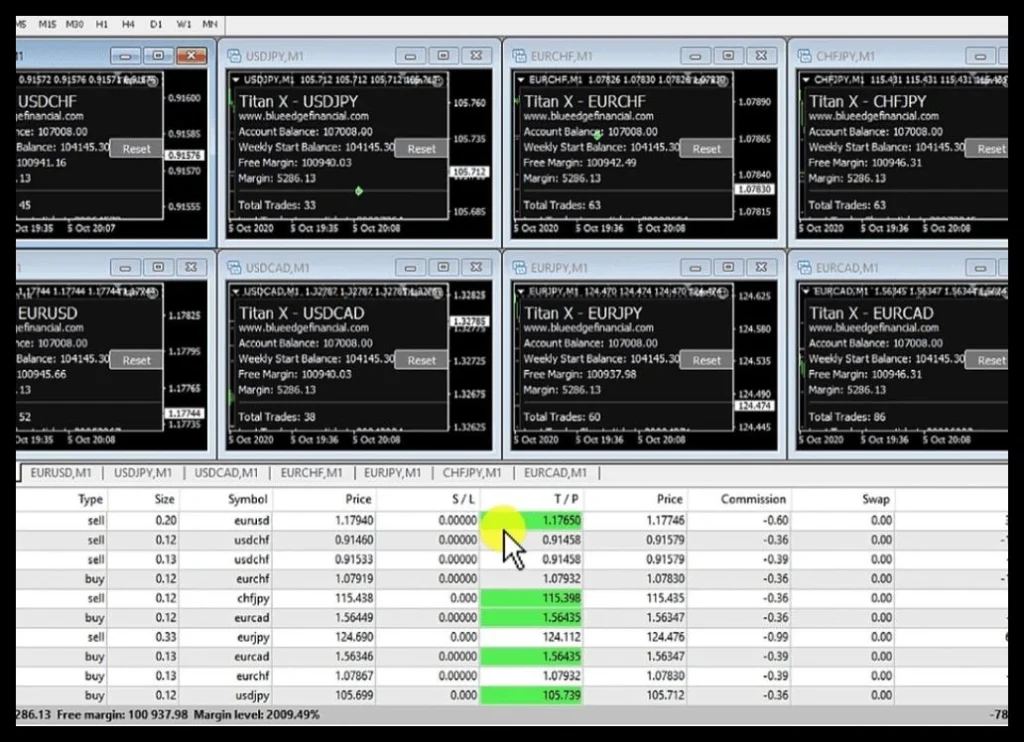Collapse the EURCHF chart header triangle

520,80
